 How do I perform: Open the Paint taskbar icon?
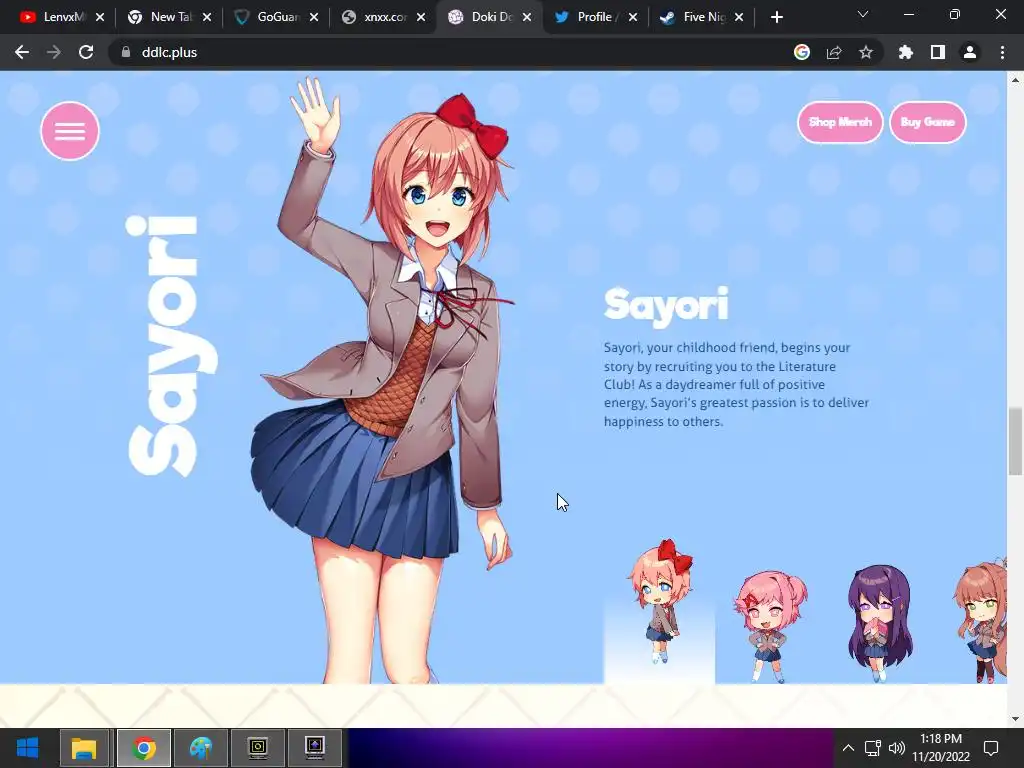click(201, 748)
